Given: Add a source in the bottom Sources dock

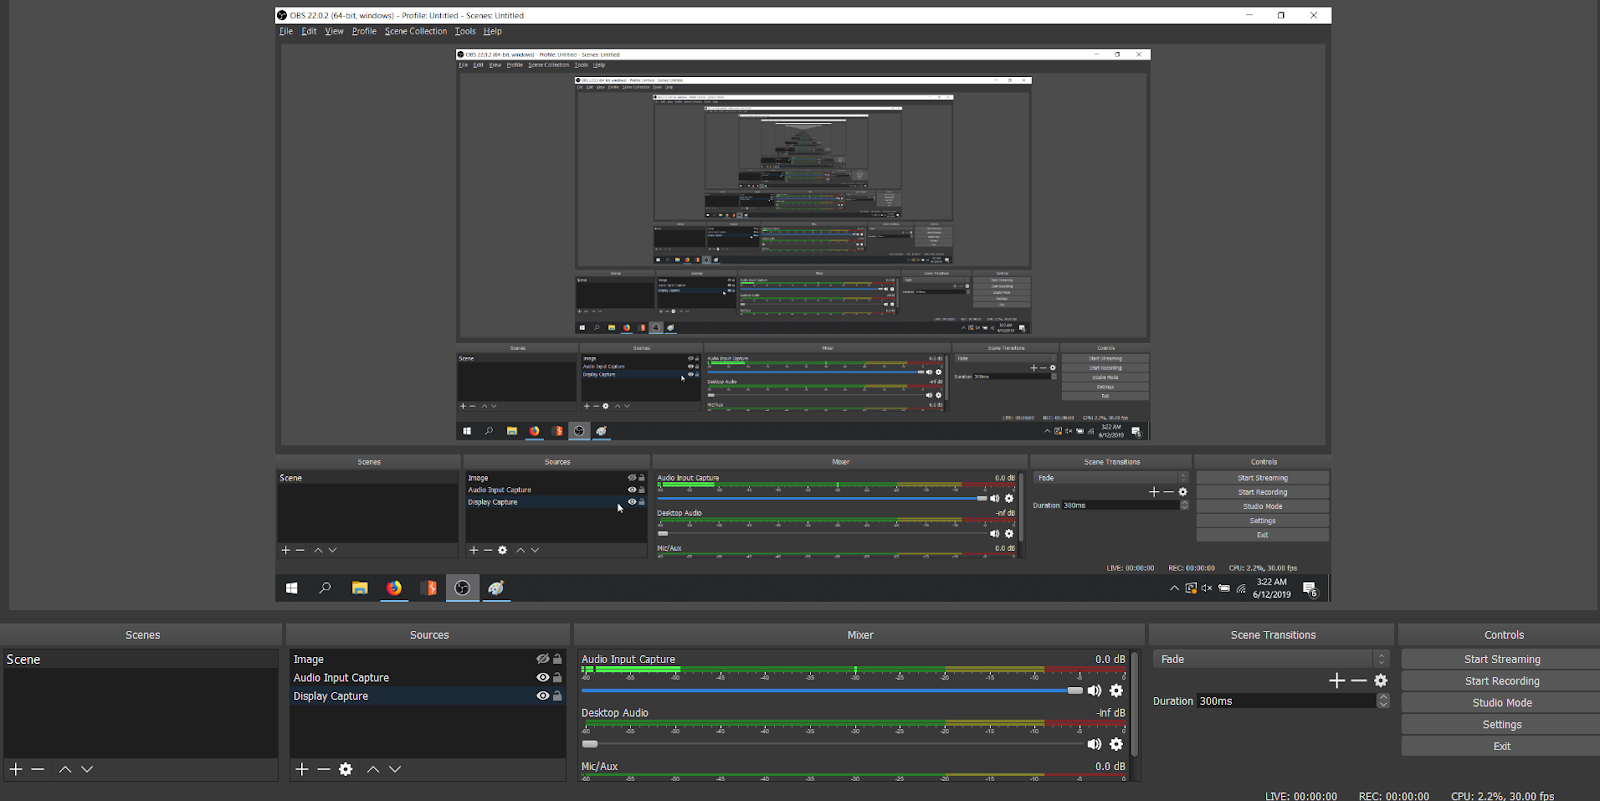Looking at the screenshot, I should [302, 769].
